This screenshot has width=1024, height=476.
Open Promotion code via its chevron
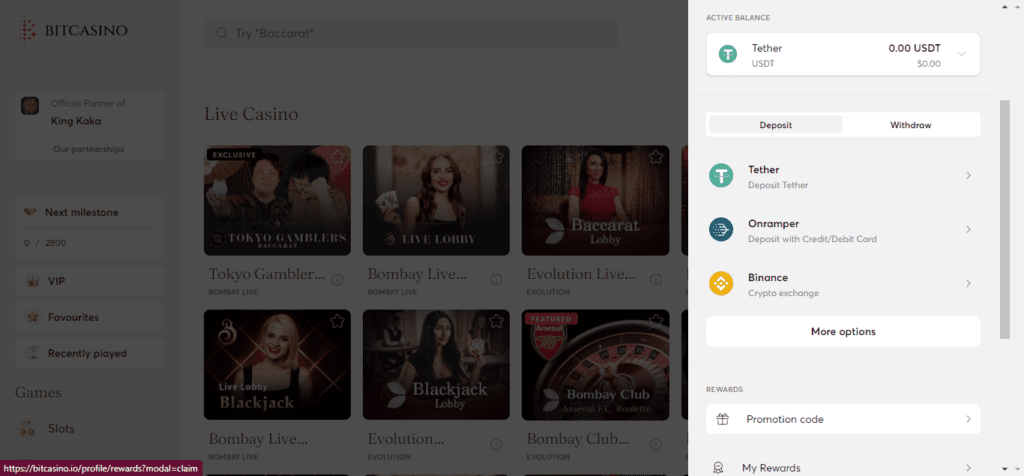(x=968, y=419)
